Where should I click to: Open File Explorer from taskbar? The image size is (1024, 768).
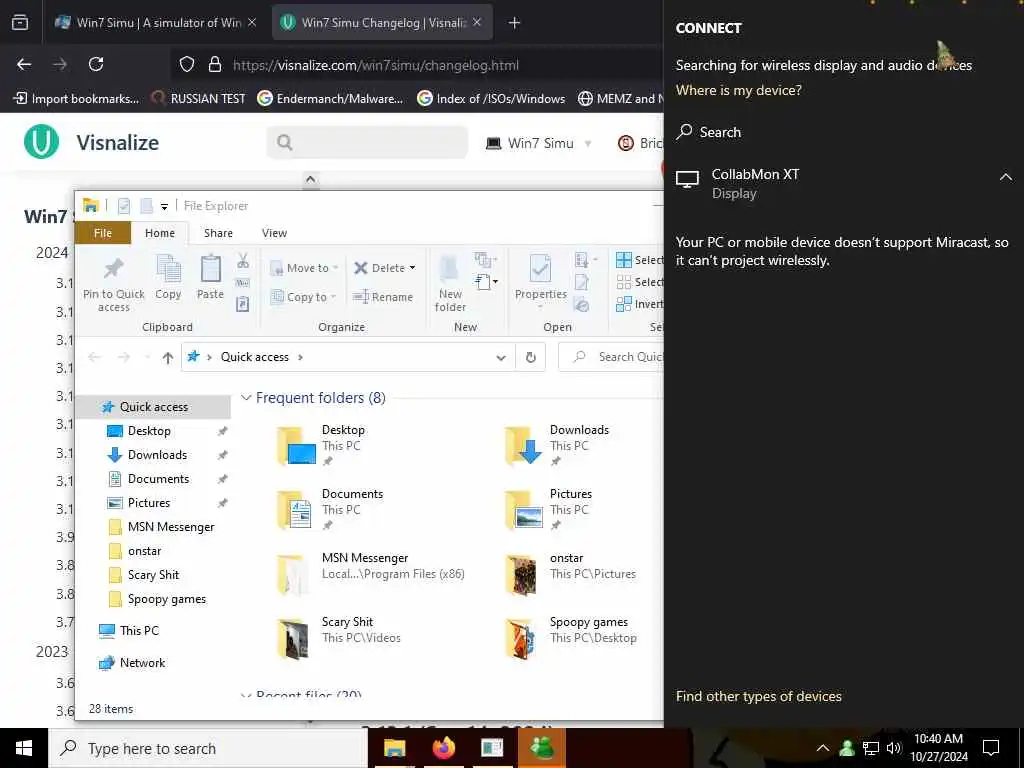394,748
